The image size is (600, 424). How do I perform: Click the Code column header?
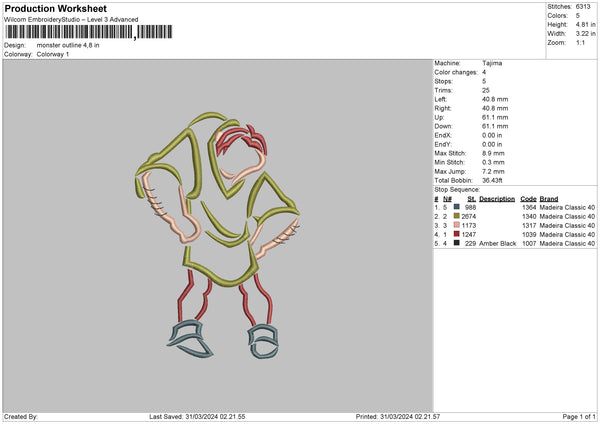(x=528, y=198)
